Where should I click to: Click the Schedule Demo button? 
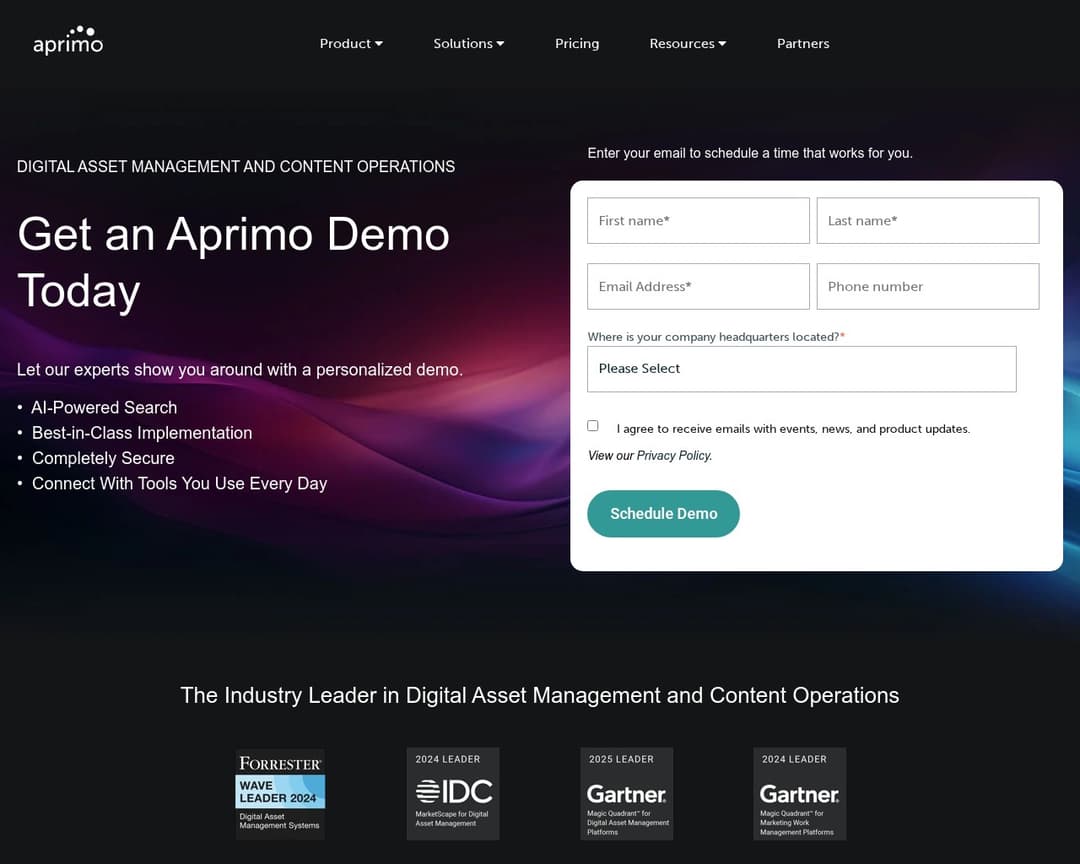point(663,513)
